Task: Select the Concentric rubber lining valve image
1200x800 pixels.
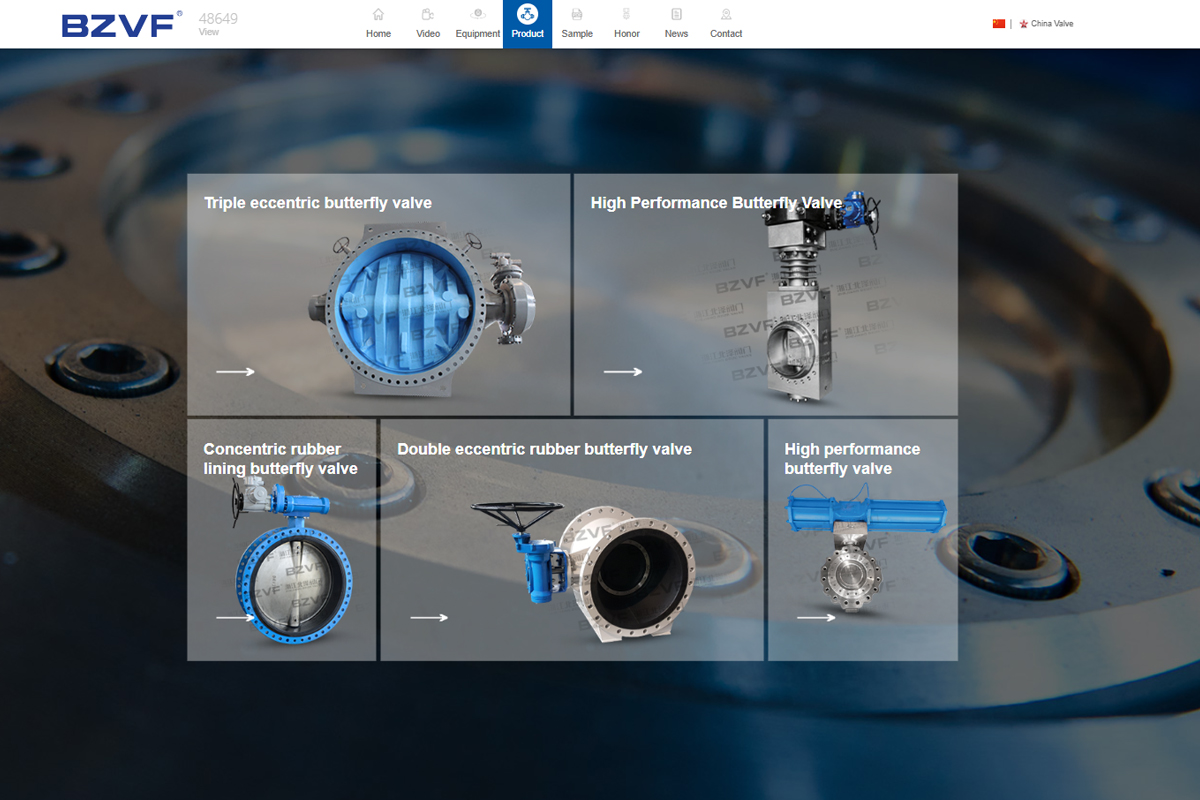Action: pyautogui.click(x=285, y=570)
